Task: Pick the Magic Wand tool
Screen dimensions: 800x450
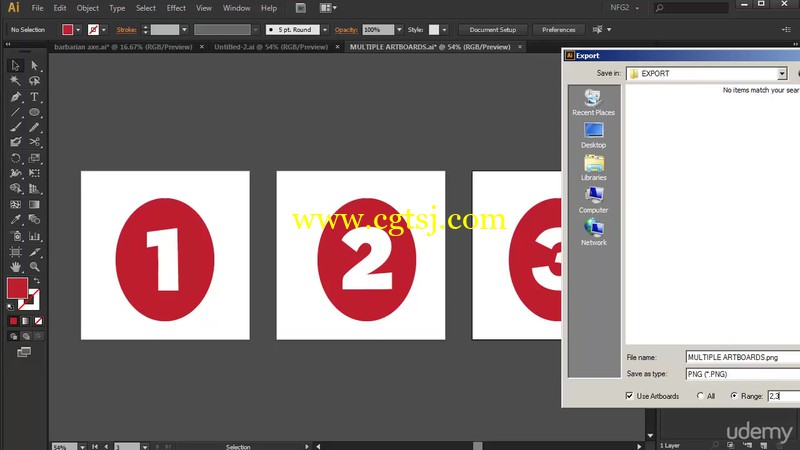Action: pos(15,81)
